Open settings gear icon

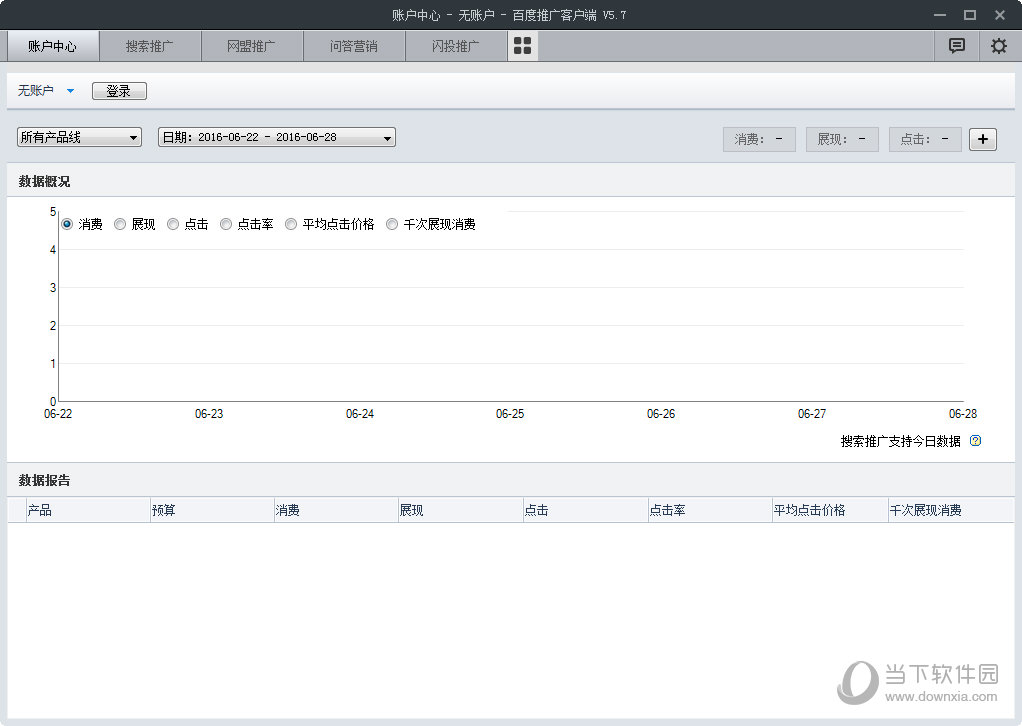pos(998,46)
